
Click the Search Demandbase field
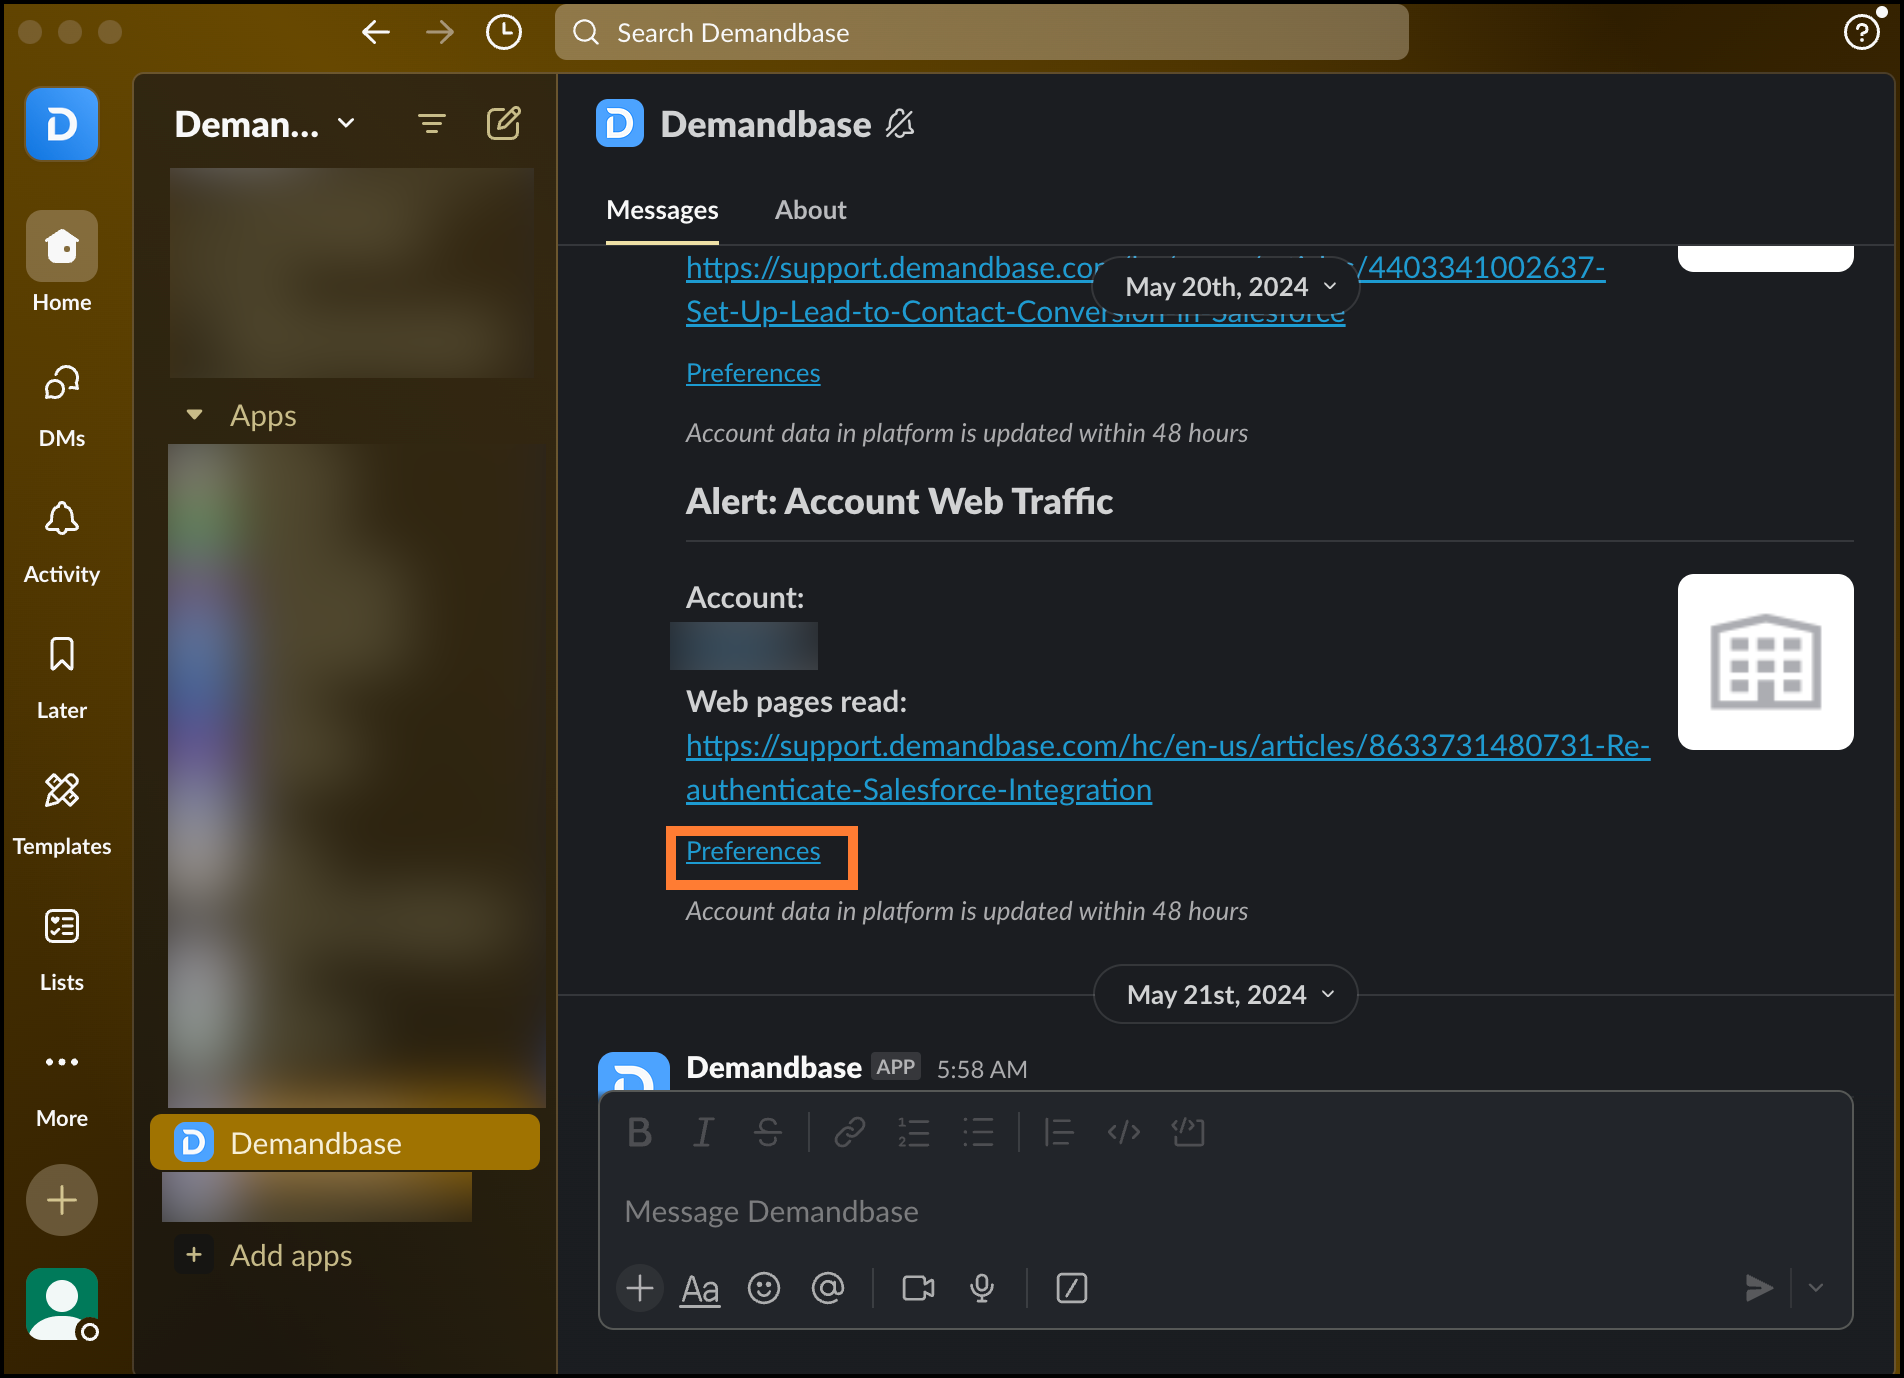981,32
